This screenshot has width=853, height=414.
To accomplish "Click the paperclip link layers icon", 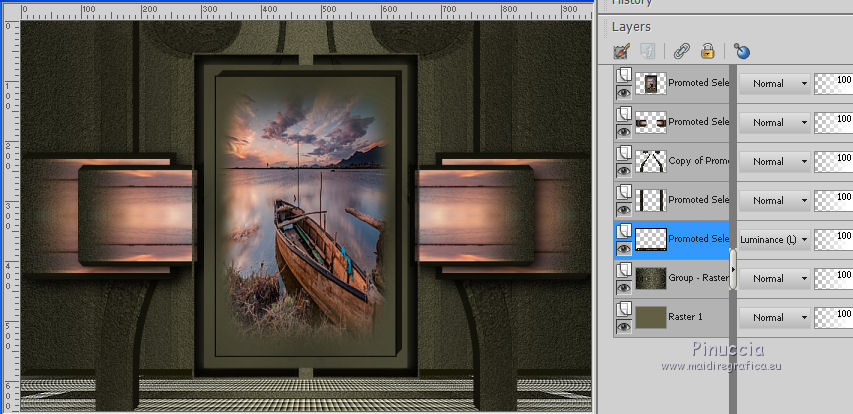I will point(681,52).
